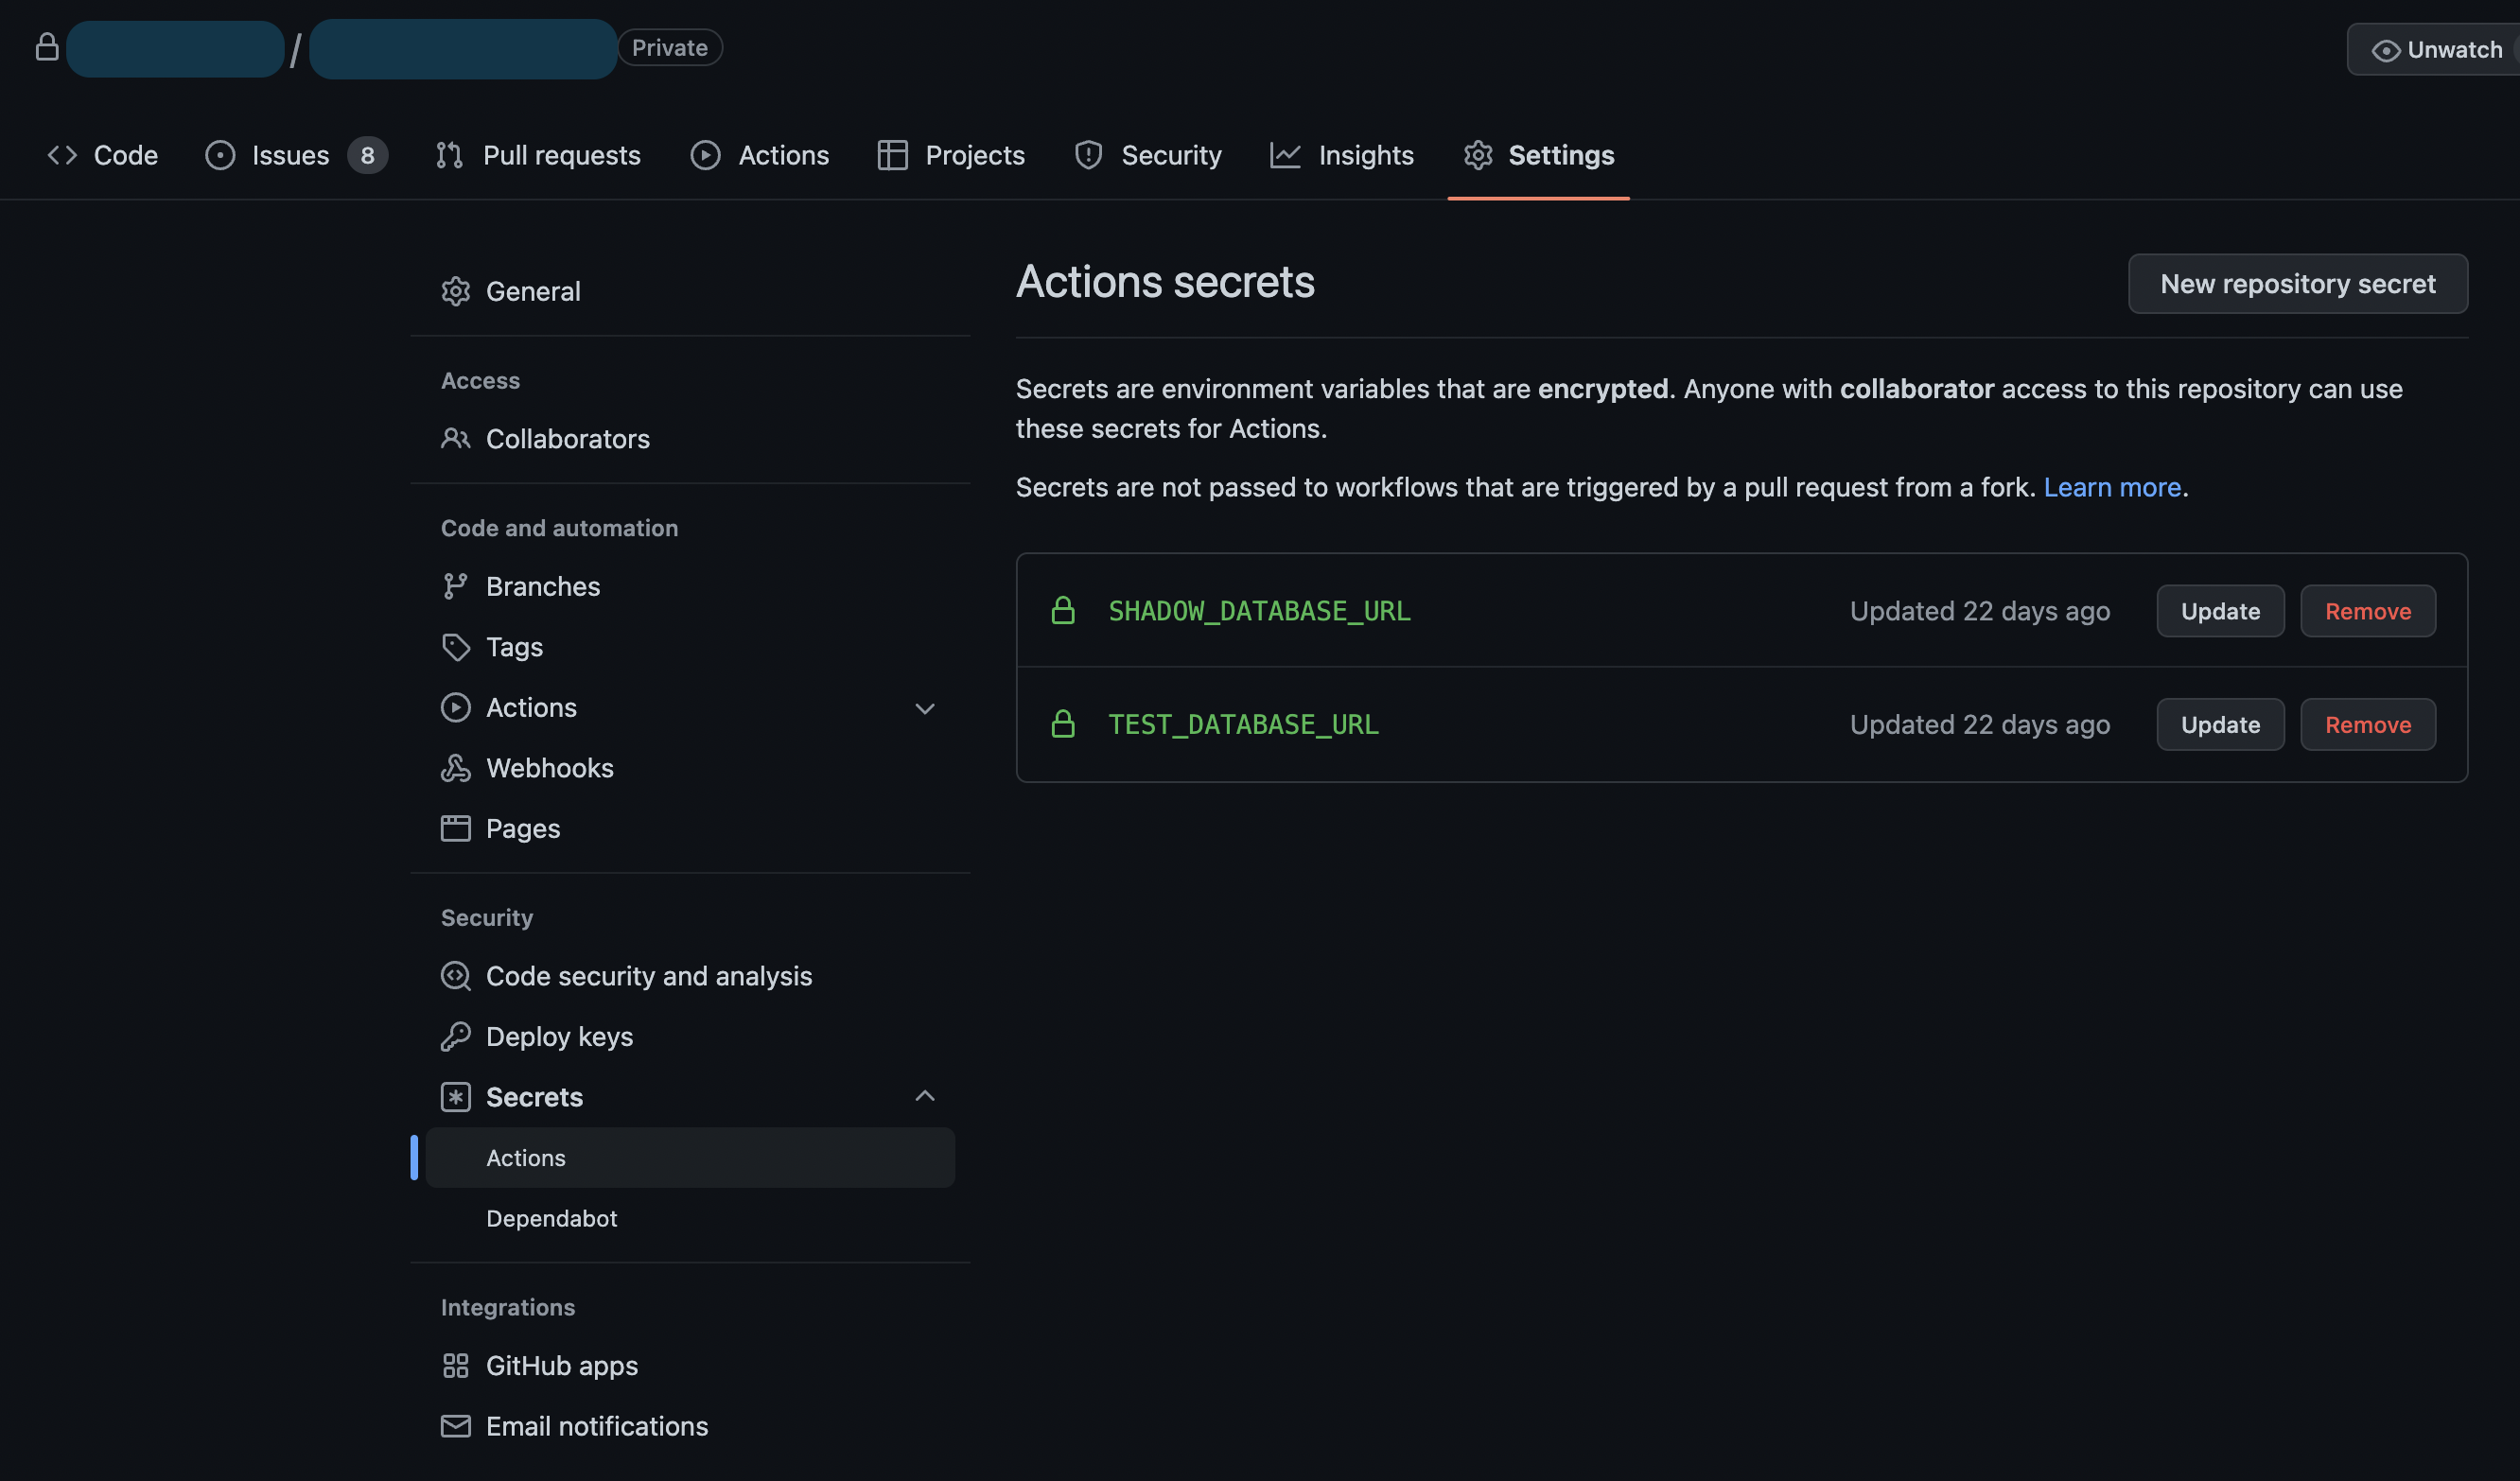Expand the sidebar Actions settings chevron
2520x1481 pixels.
[x=924, y=708]
